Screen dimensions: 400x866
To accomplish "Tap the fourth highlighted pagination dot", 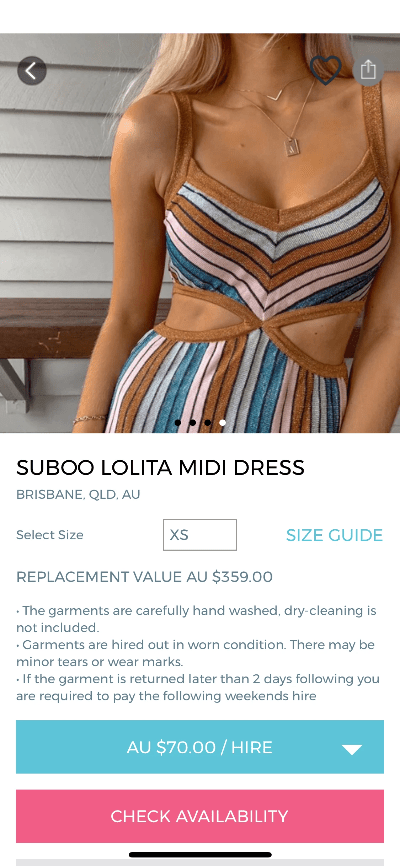I will tap(222, 423).
